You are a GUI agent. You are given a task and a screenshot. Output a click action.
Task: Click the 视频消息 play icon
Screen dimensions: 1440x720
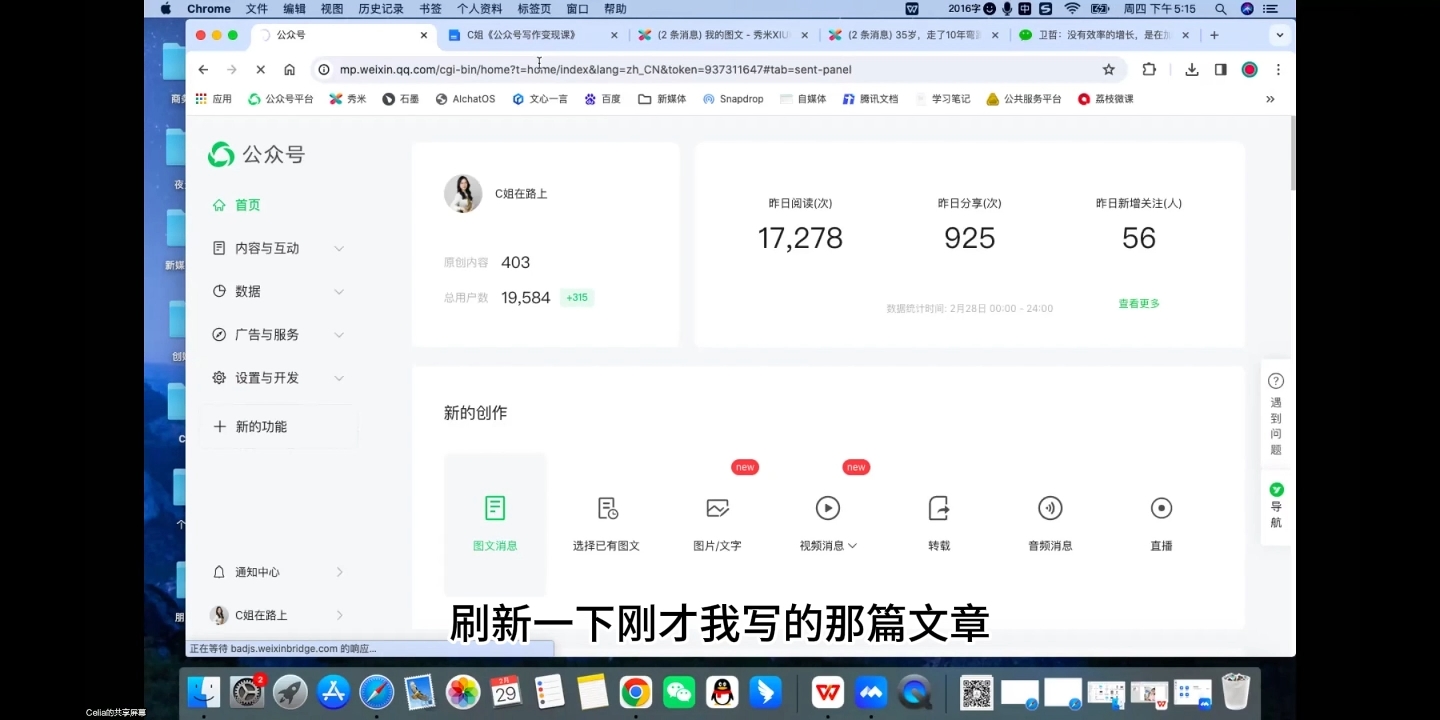coord(827,507)
